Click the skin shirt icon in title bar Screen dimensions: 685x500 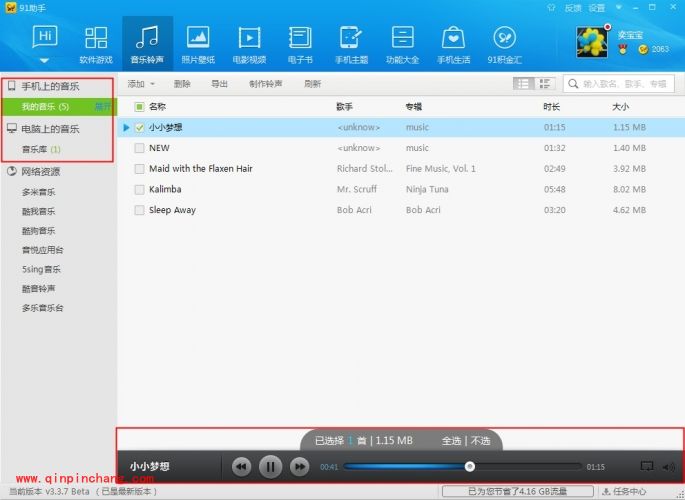coord(551,7)
